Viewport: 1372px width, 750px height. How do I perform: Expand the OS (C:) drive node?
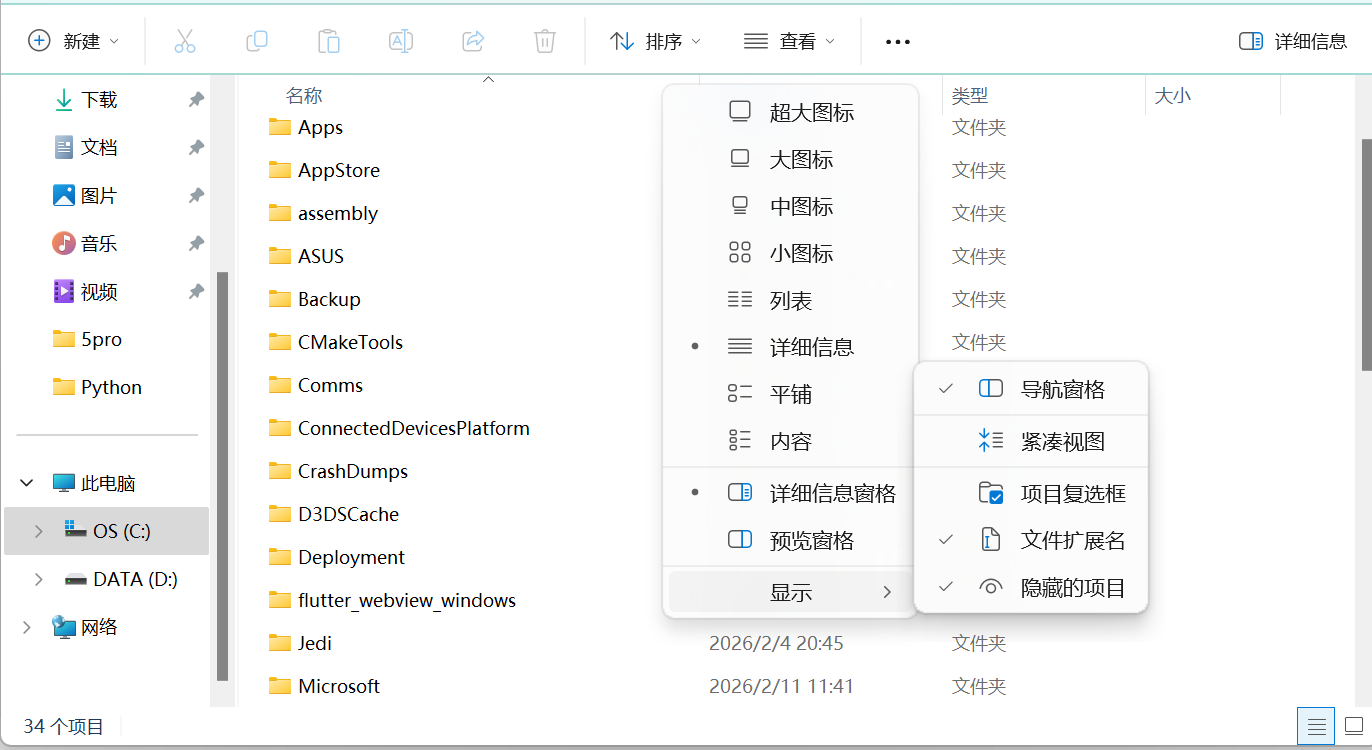(38, 531)
